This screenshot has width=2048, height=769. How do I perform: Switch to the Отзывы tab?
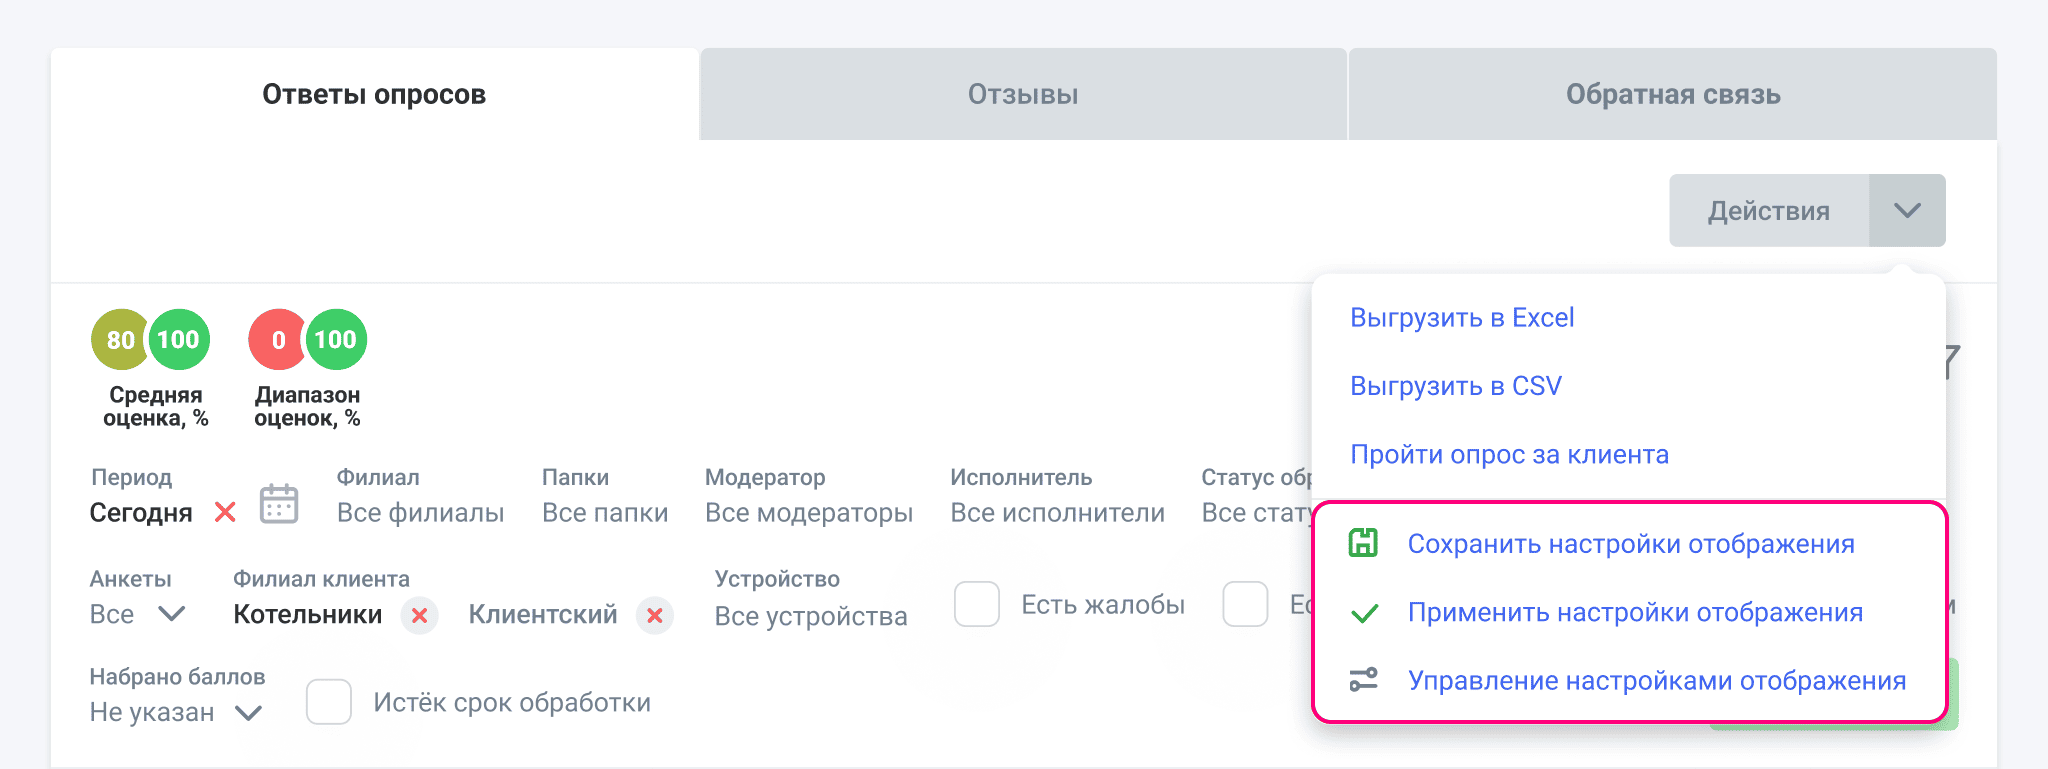1023,95
